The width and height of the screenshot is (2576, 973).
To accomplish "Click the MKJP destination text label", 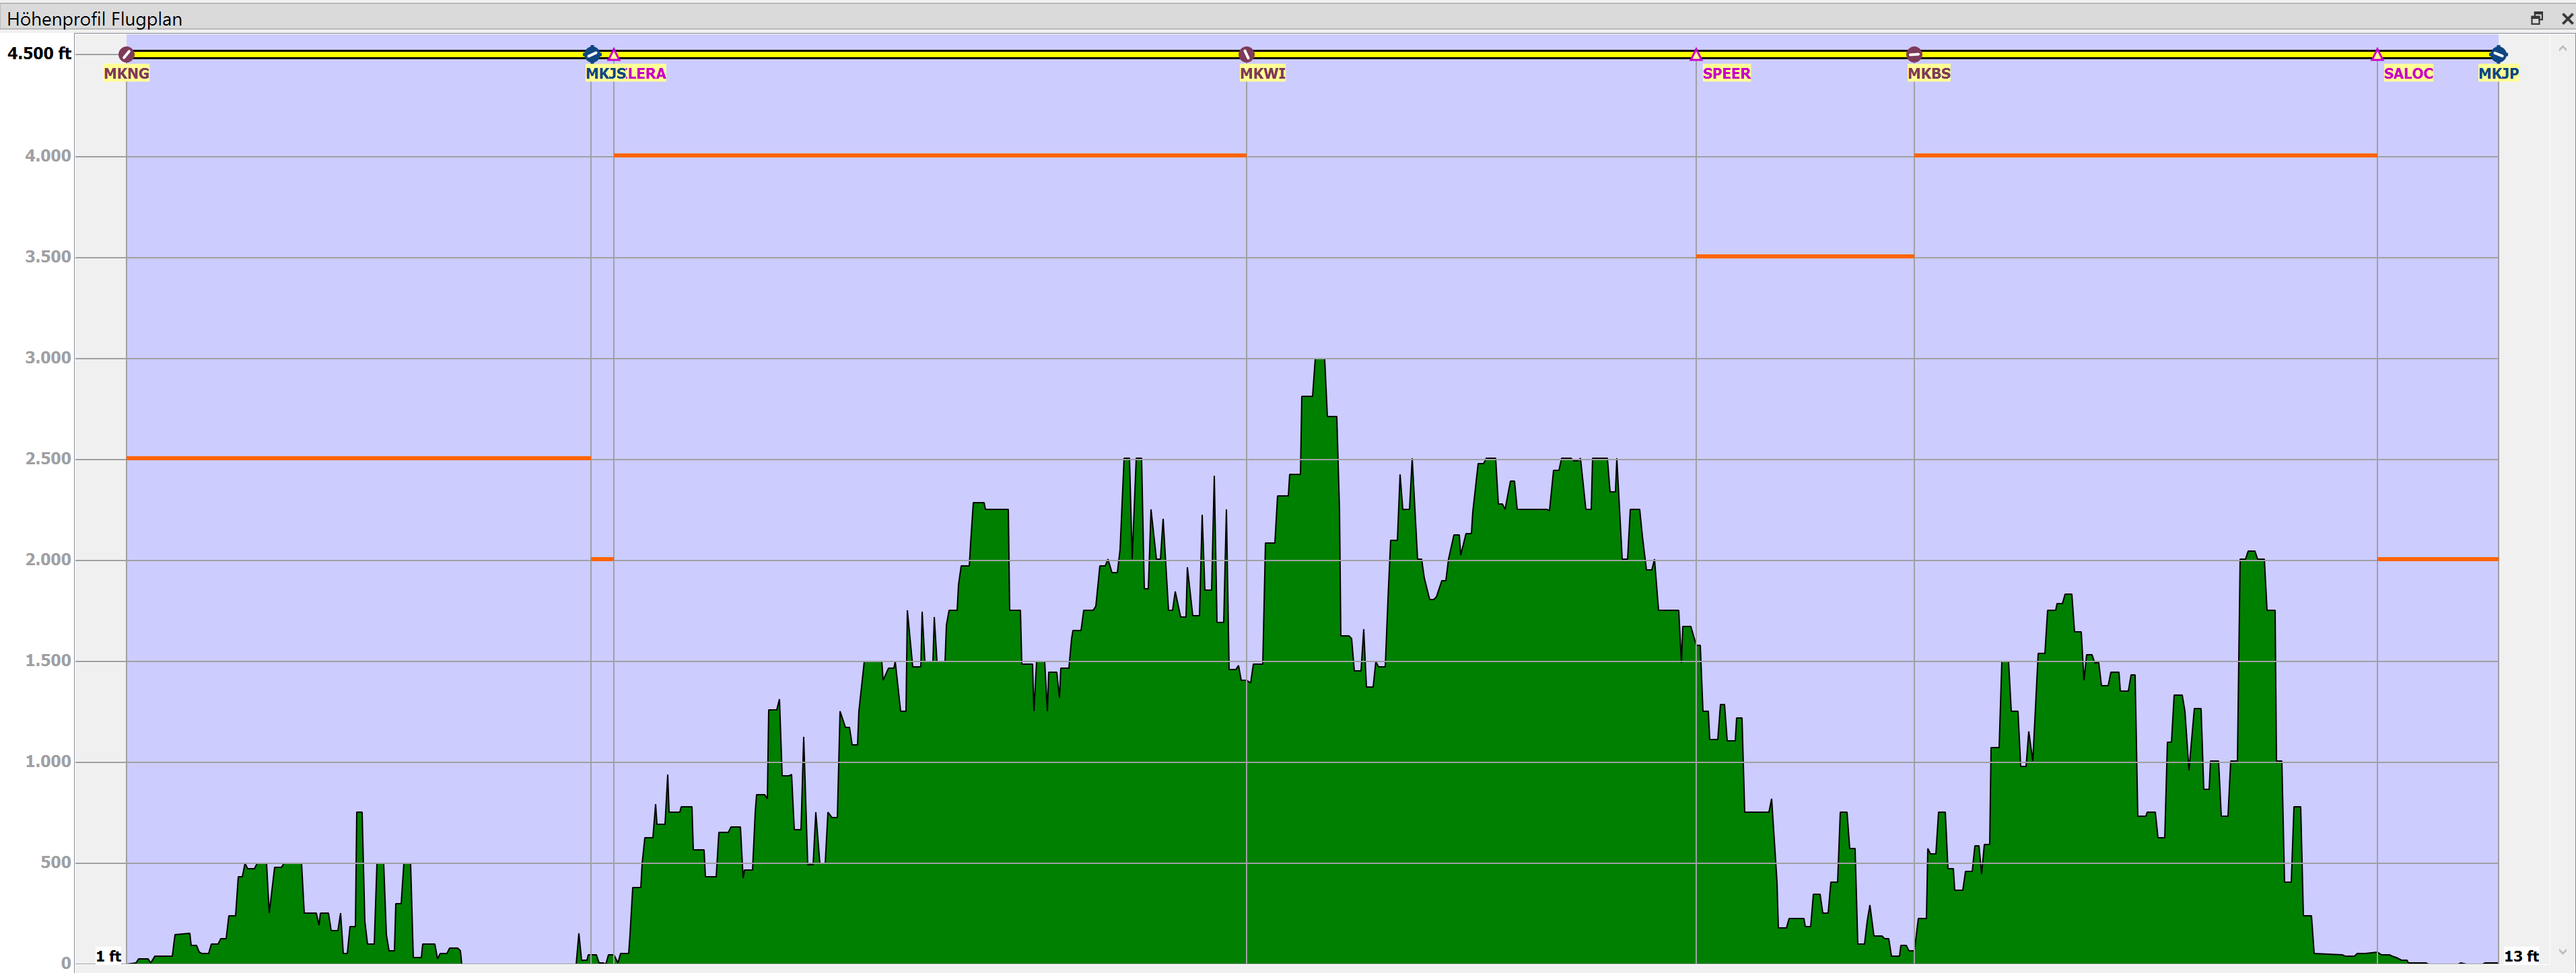I will click(x=2498, y=73).
